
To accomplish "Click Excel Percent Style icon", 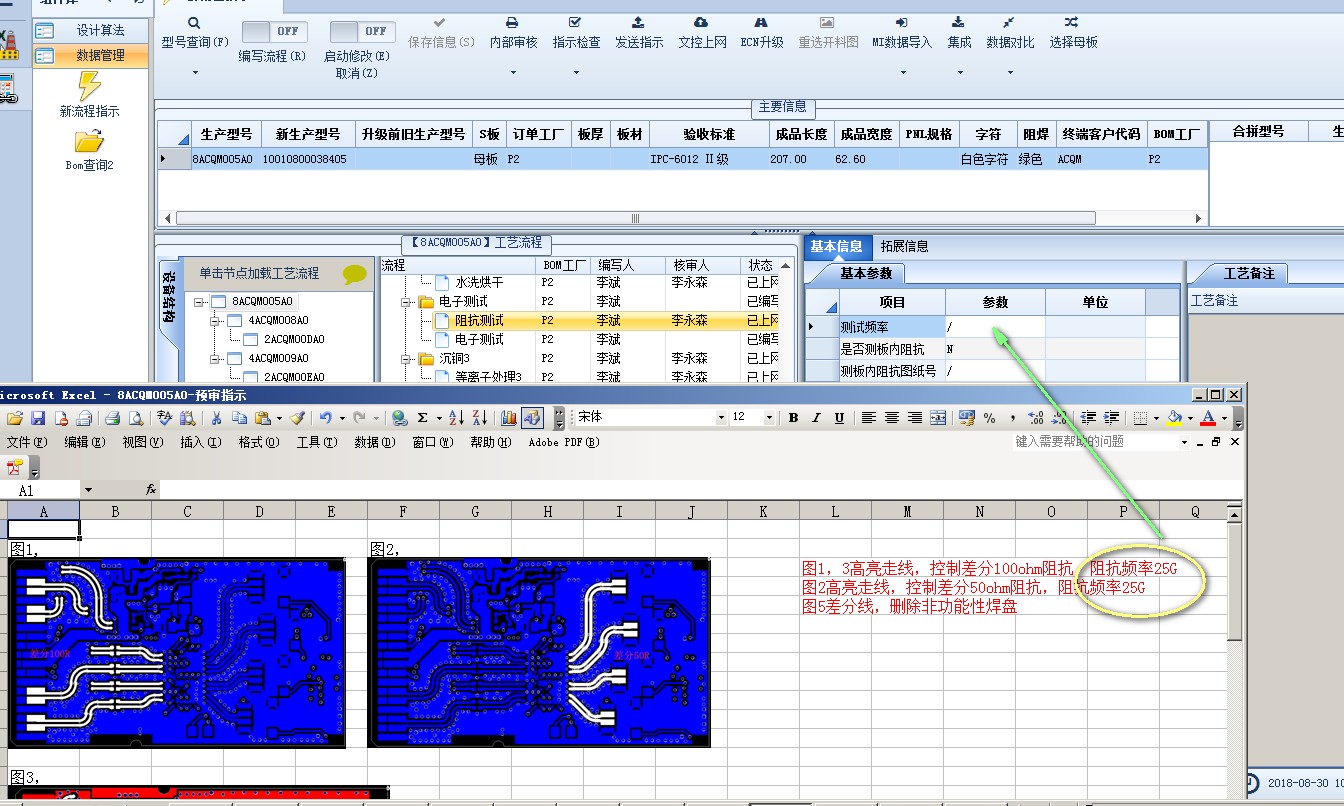I will coord(989,418).
